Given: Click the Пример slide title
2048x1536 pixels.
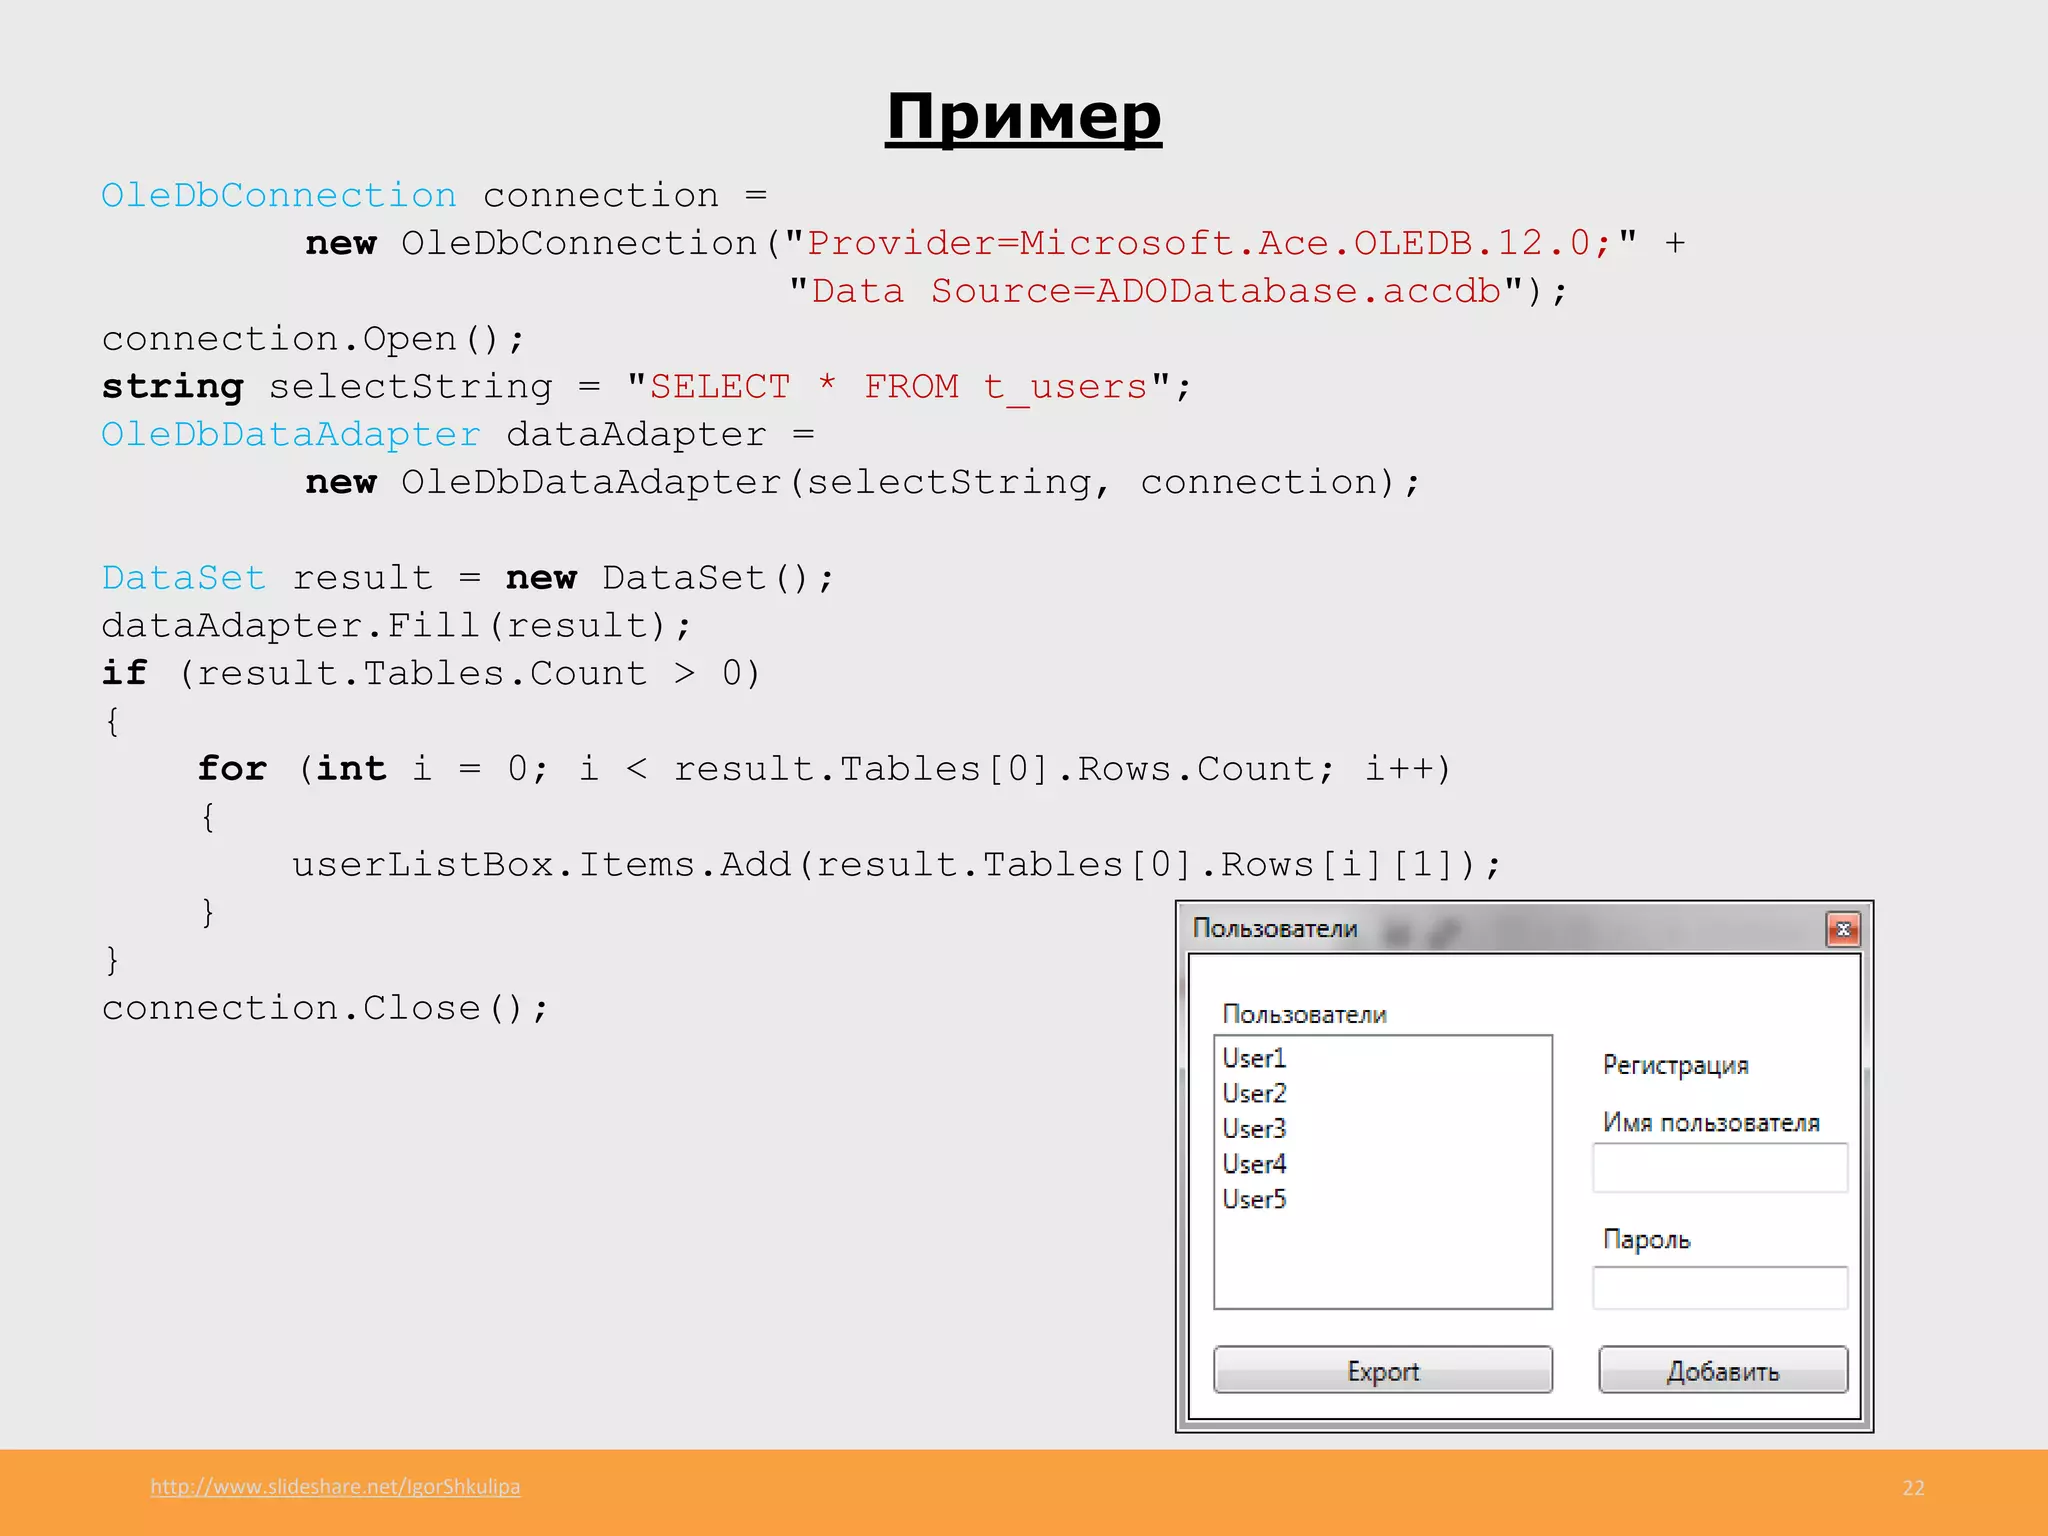Looking at the screenshot, I should pos(1023,117).
